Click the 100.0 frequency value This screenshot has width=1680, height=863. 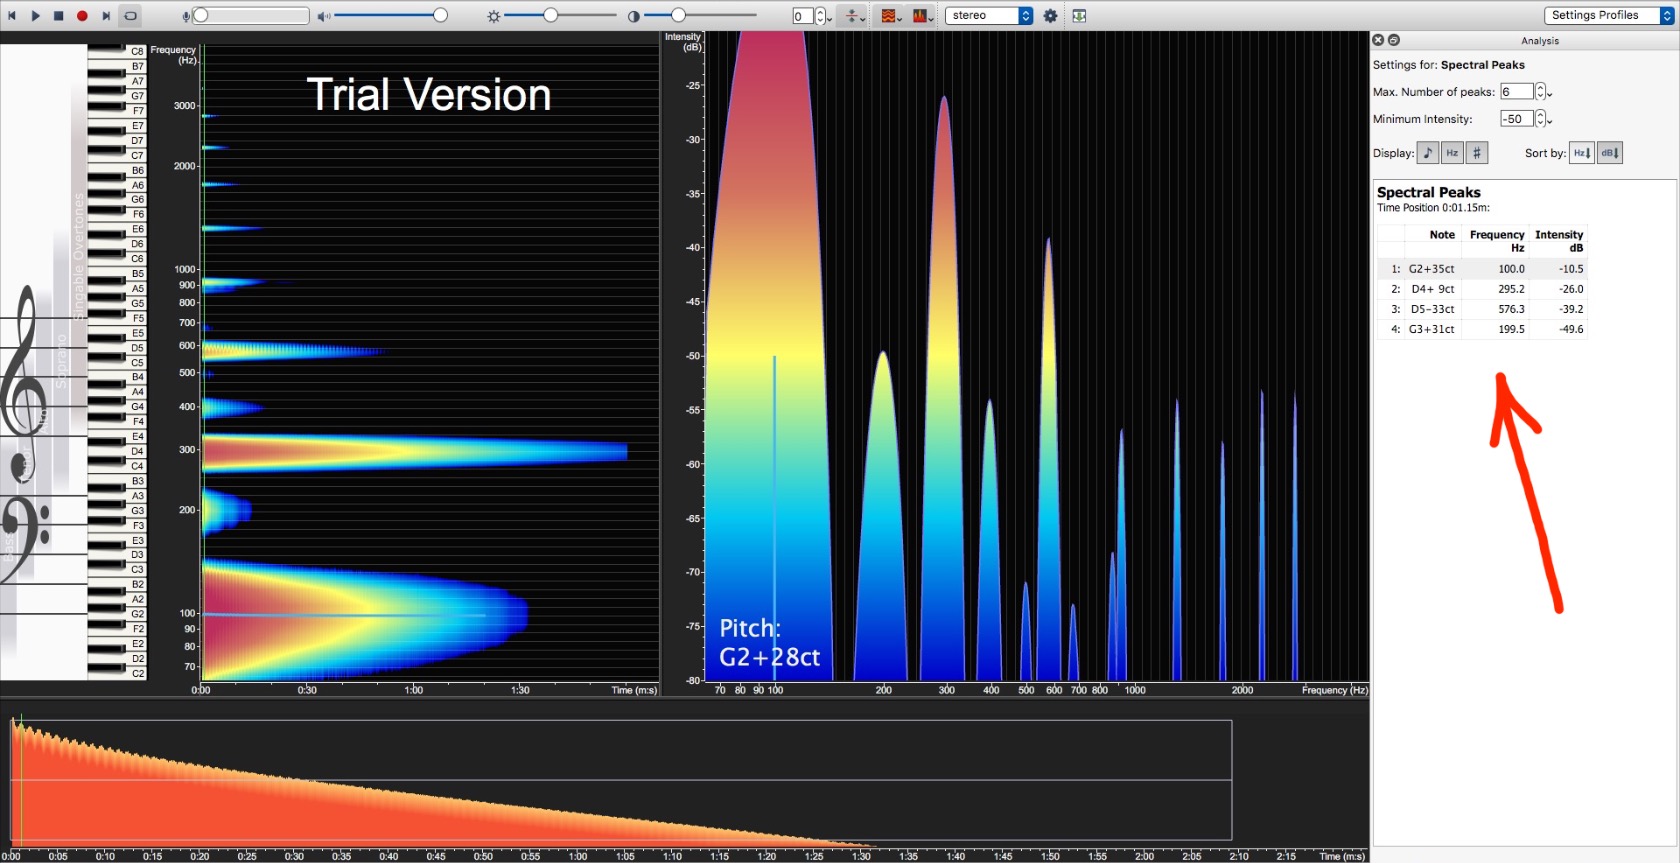point(1511,269)
